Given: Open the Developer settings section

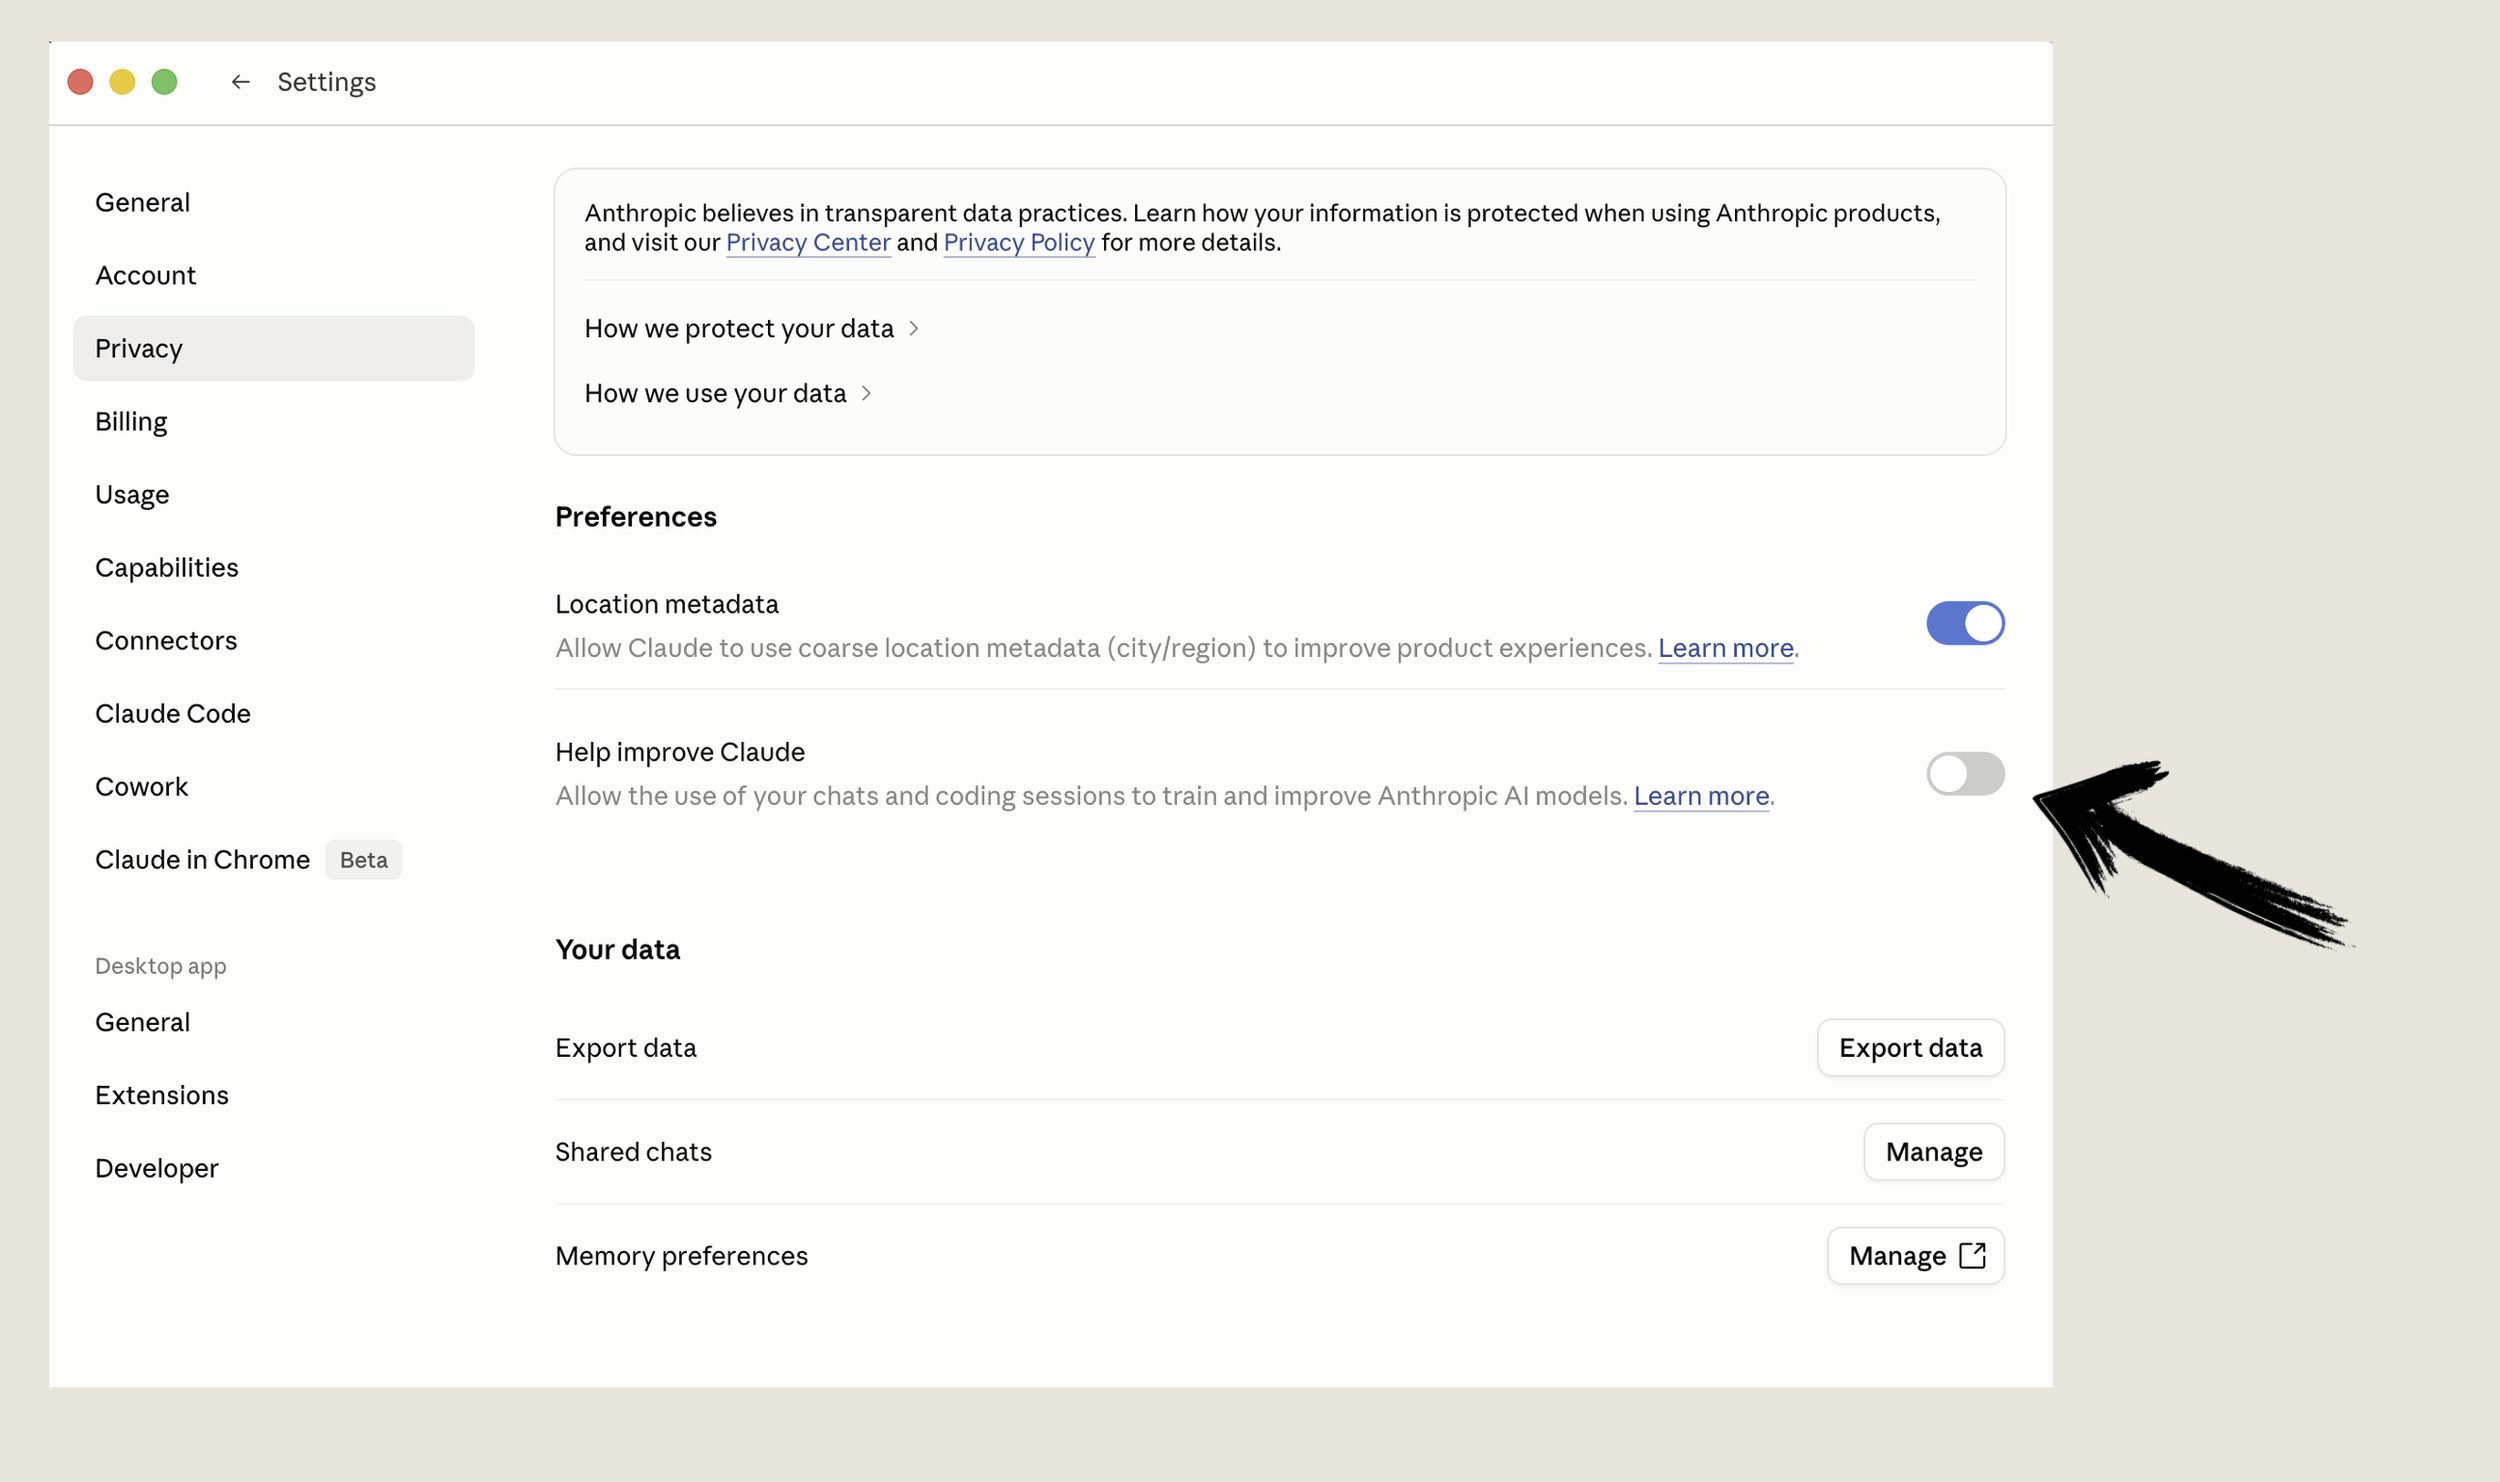Looking at the screenshot, I should click(x=273, y=1167).
